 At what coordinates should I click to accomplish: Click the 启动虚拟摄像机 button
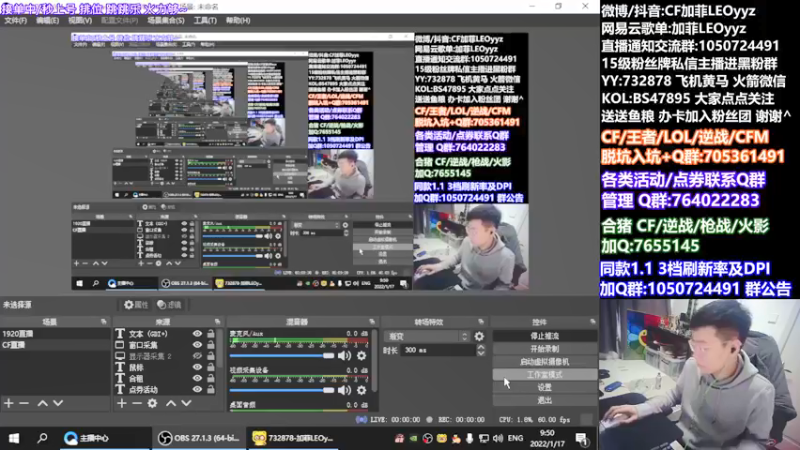click(x=544, y=362)
